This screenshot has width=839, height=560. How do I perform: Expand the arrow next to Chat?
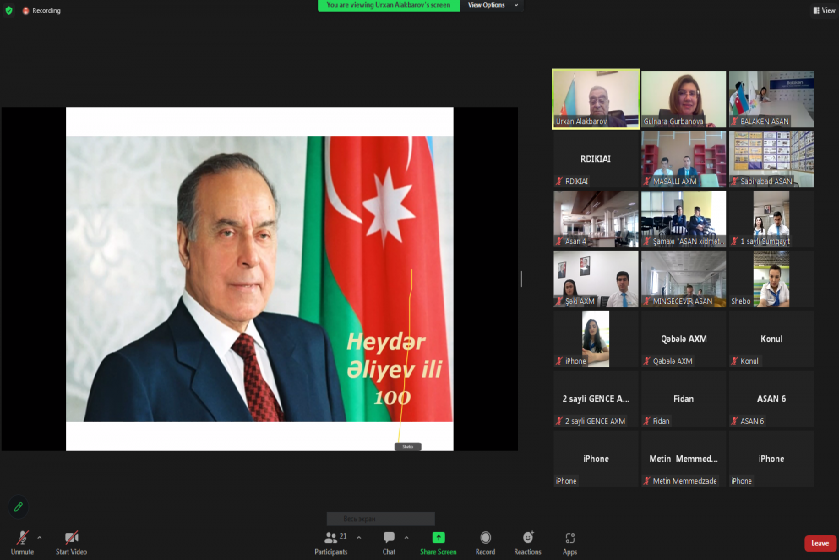coord(406,537)
